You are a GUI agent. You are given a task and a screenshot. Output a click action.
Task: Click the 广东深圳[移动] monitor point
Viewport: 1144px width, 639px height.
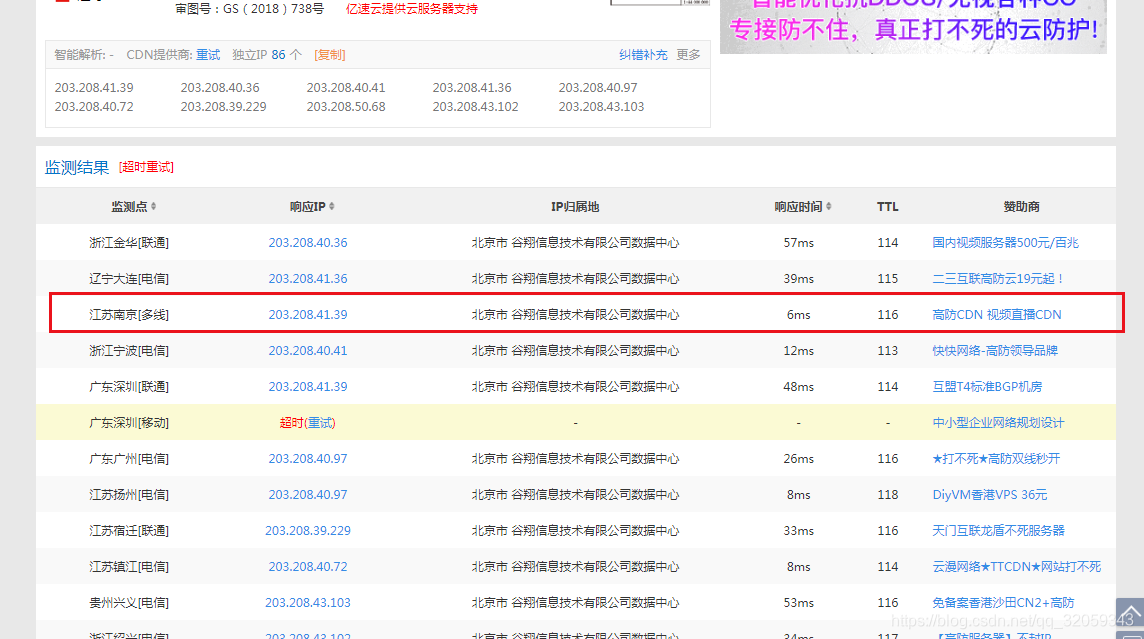(x=129, y=423)
